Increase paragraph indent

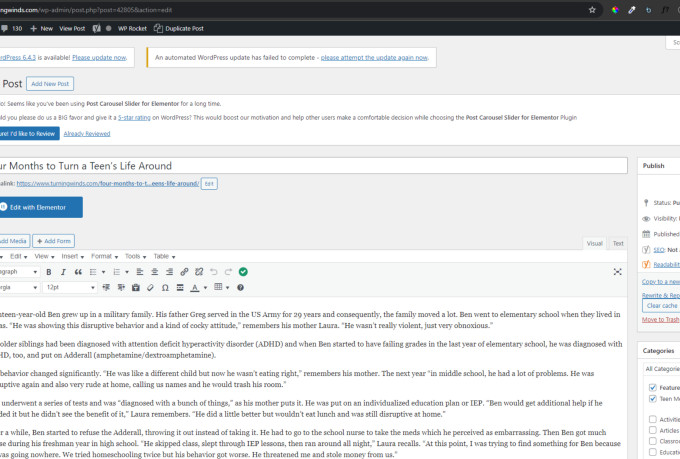pyautogui.click(x=121, y=288)
